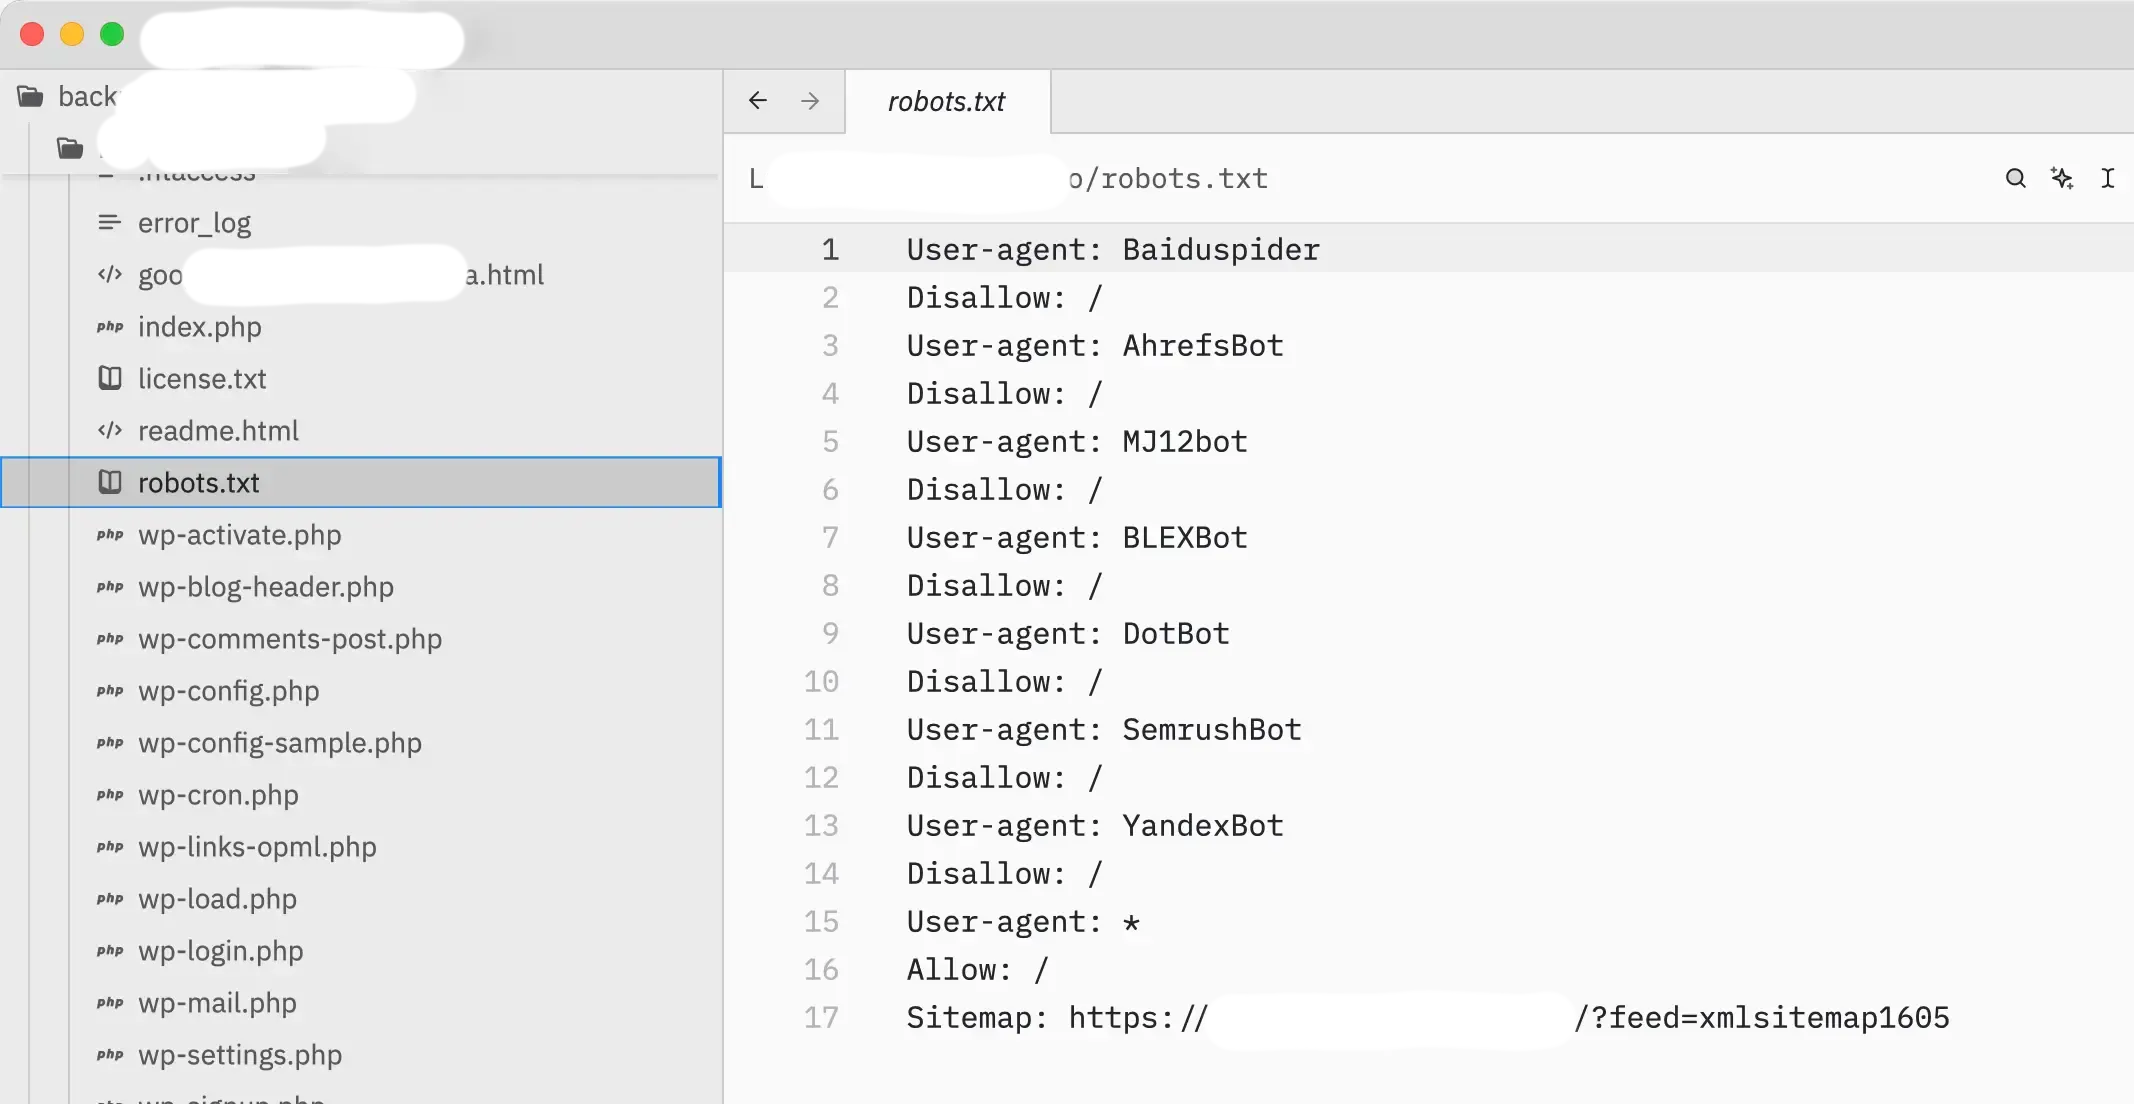Click the 'User-agent: MJ12bot' line
The image size is (2134, 1104).
click(x=1077, y=442)
